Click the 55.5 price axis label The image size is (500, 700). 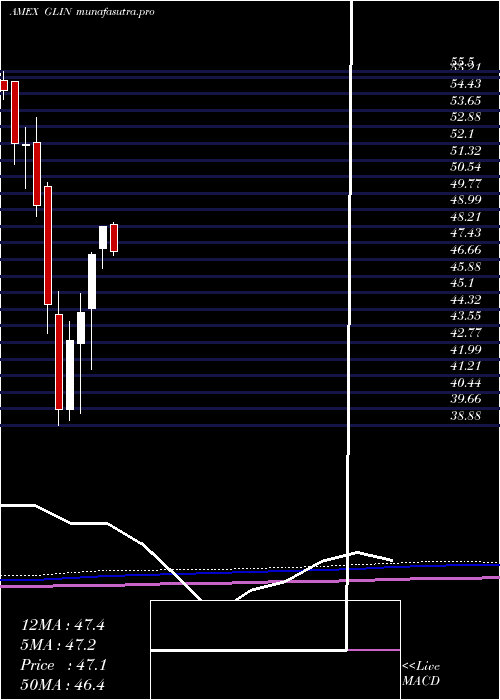[463, 62]
